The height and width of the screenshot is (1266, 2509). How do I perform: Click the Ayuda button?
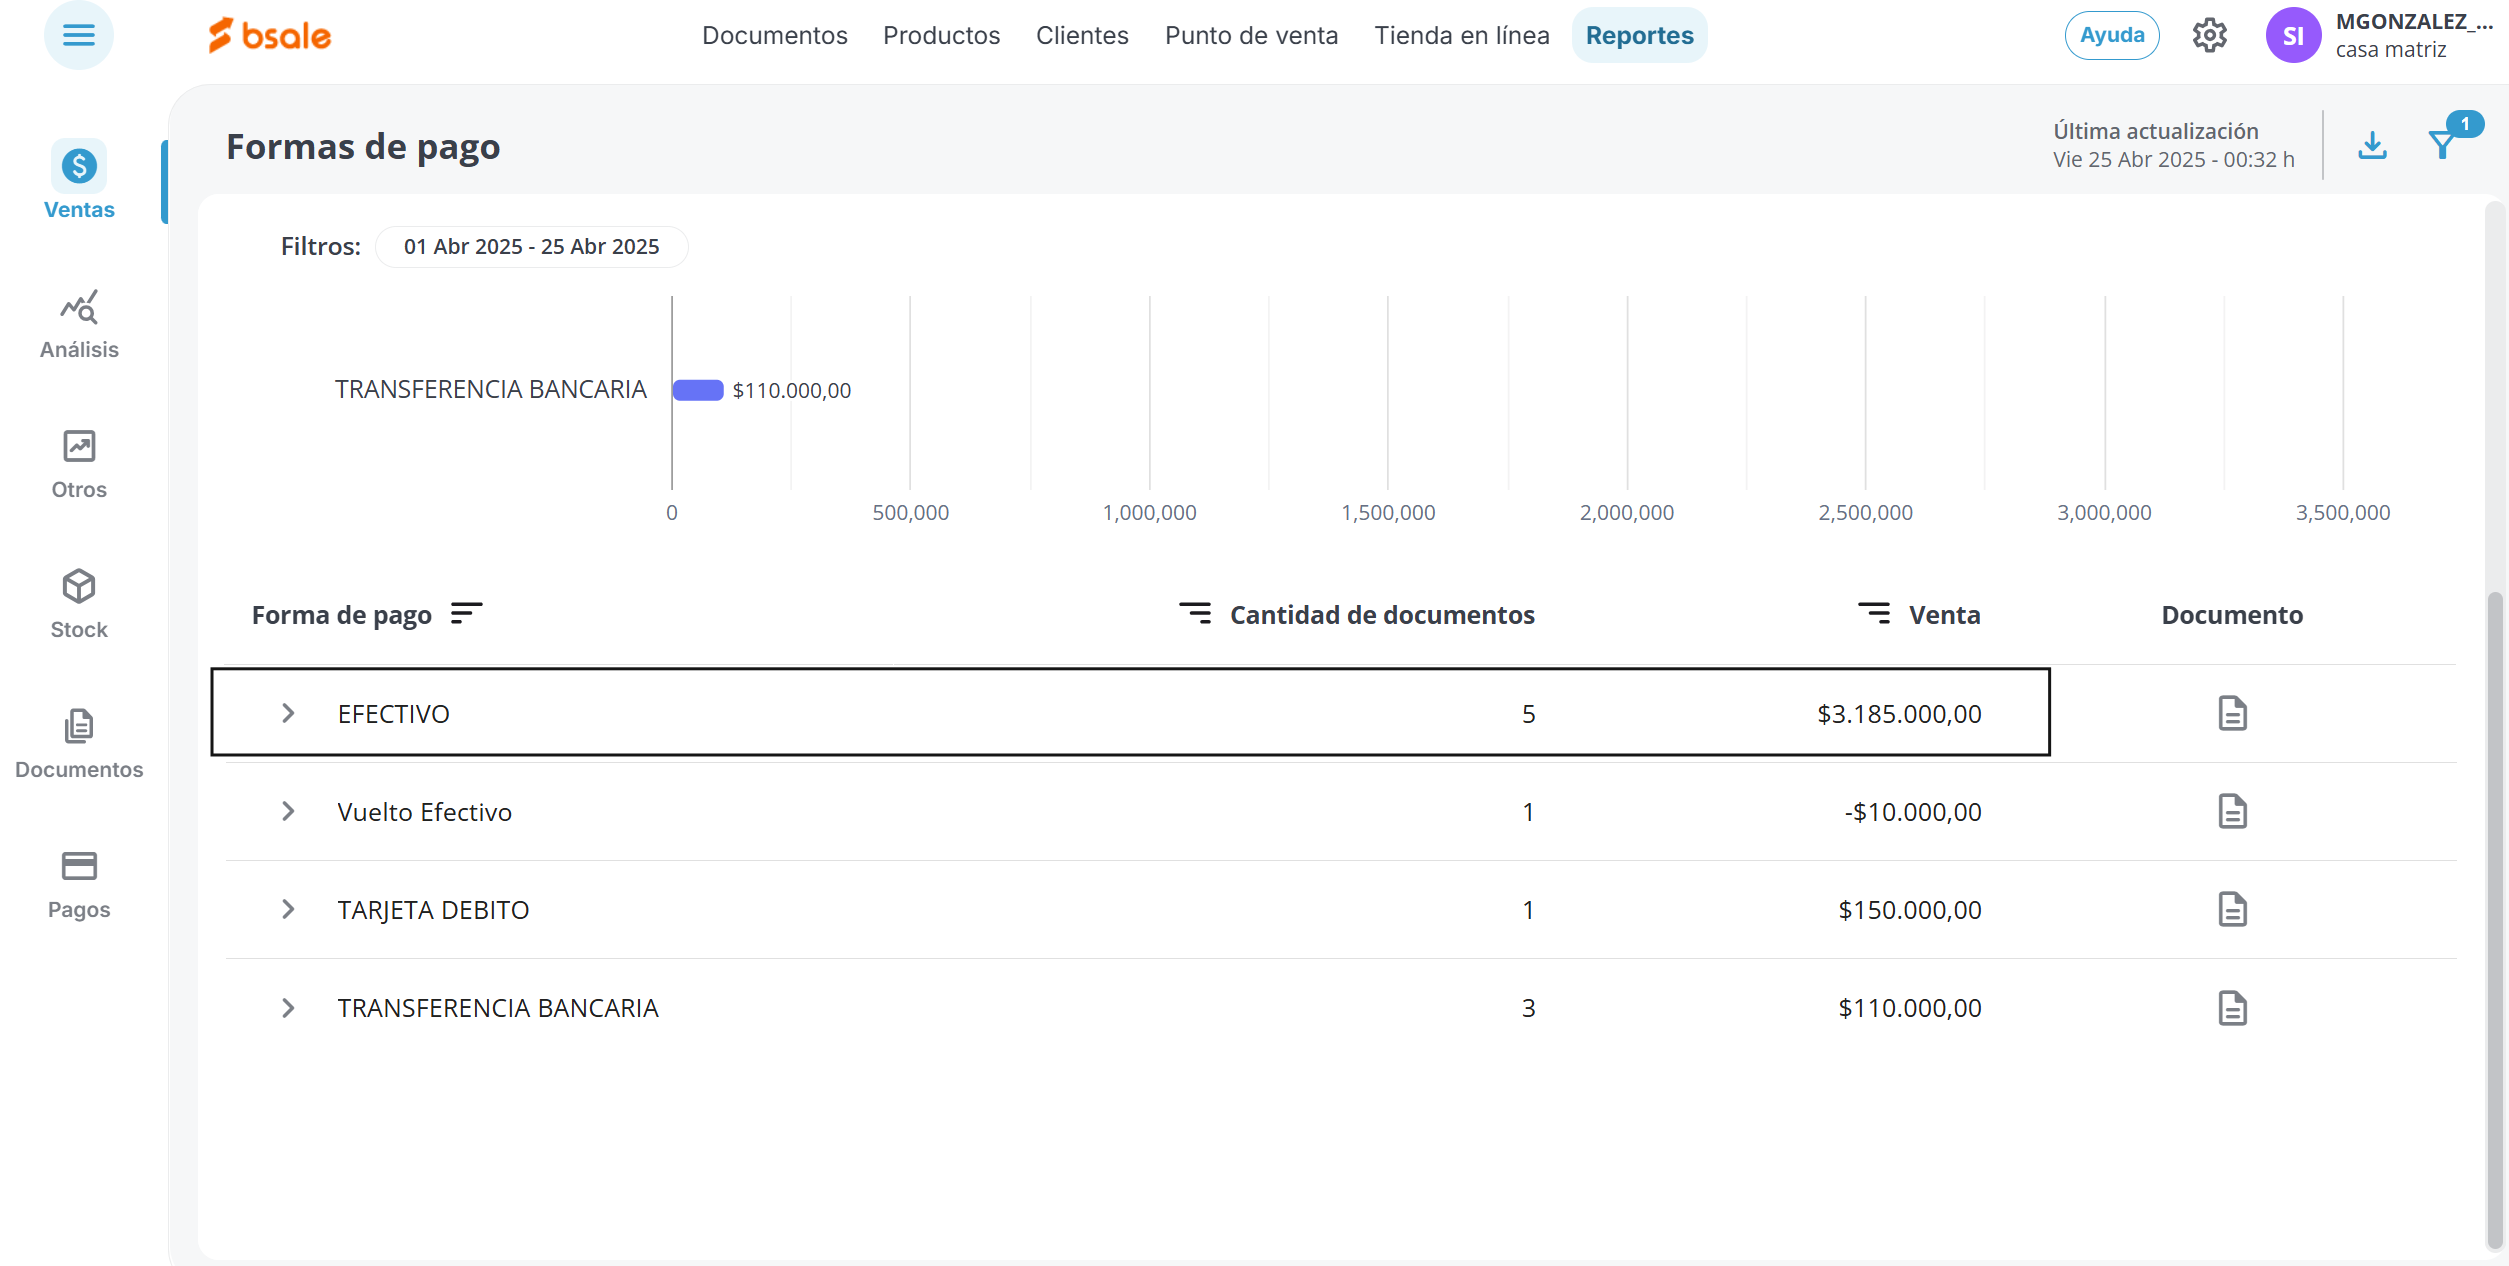[x=2111, y=36]
